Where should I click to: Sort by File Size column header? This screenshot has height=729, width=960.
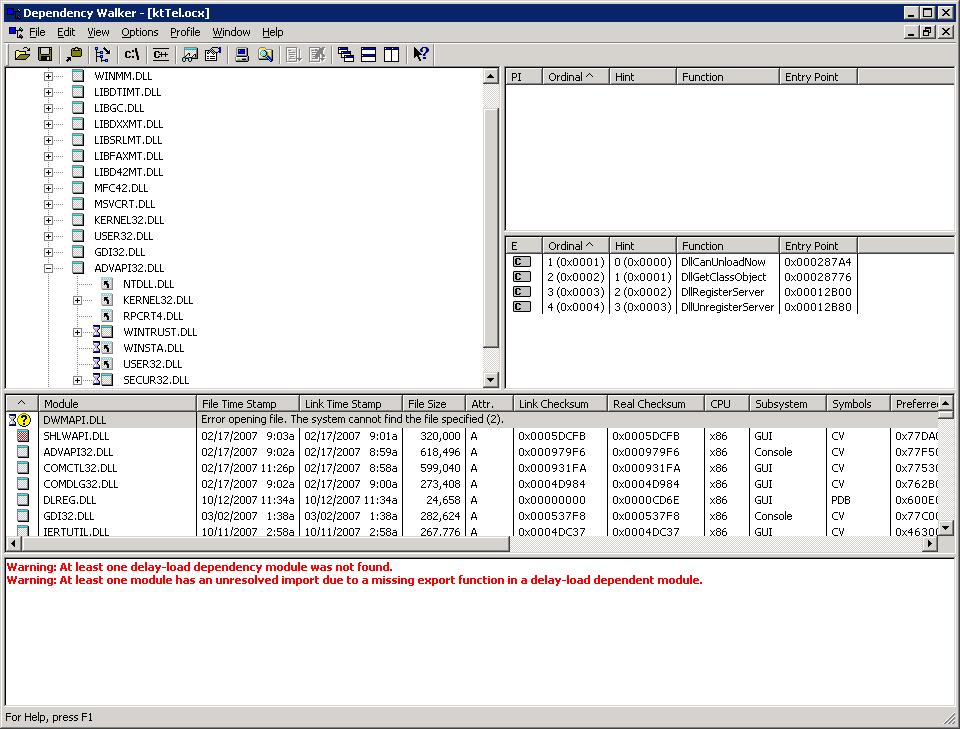433,404
